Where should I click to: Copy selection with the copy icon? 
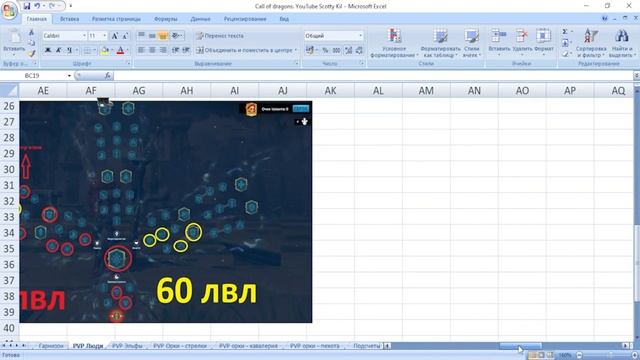31,43
